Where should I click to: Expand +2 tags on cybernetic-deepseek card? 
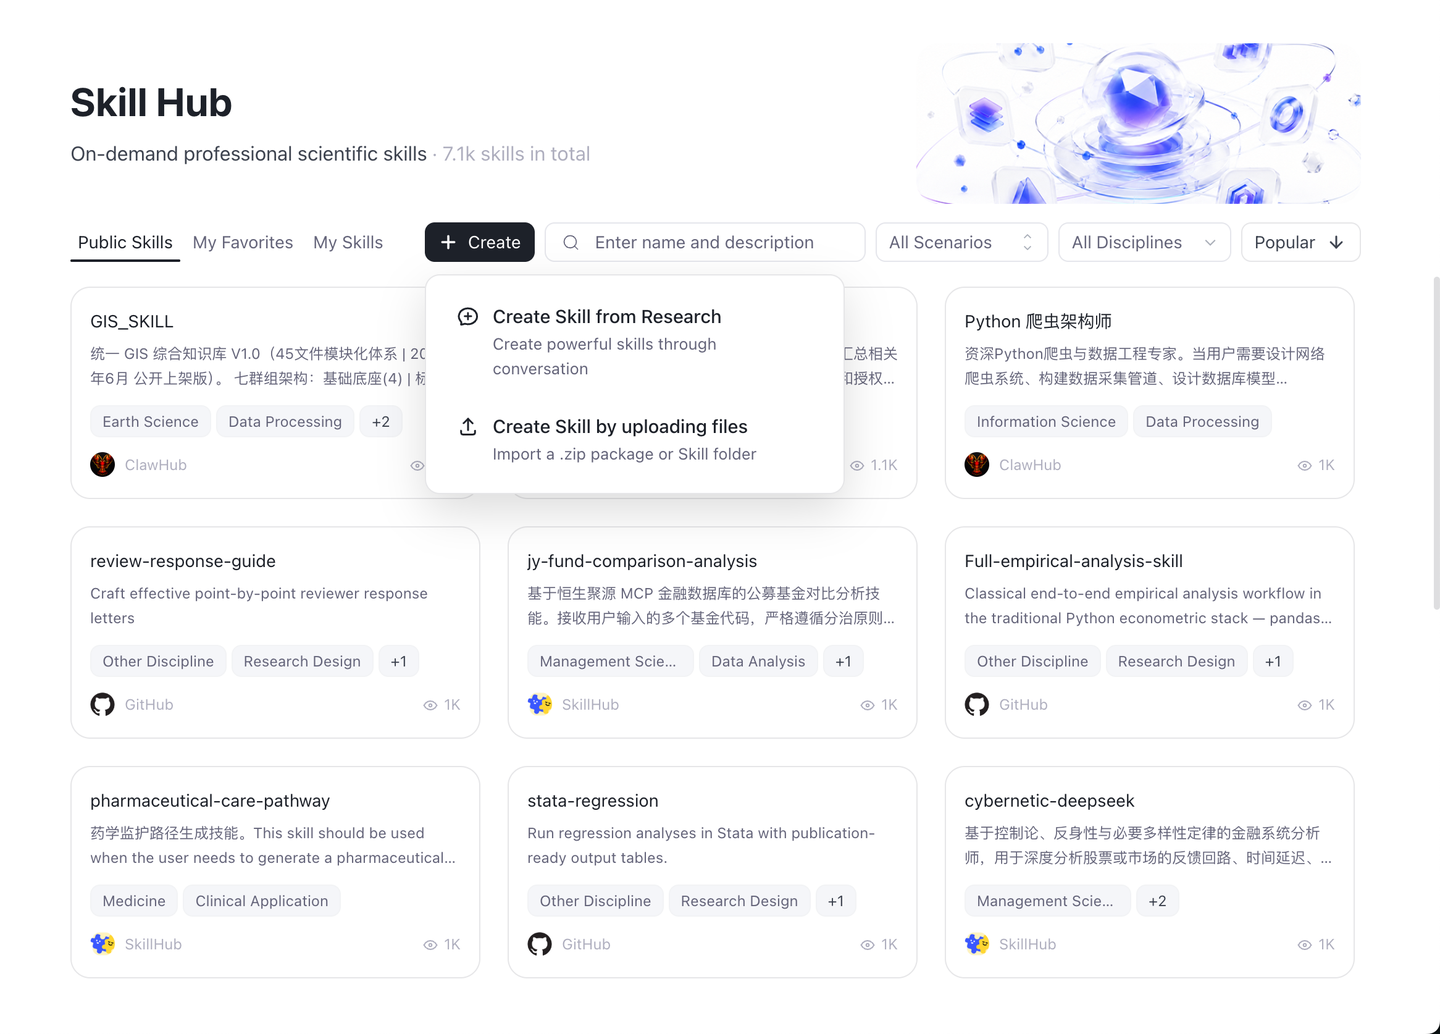click(x=1157, y=901)
